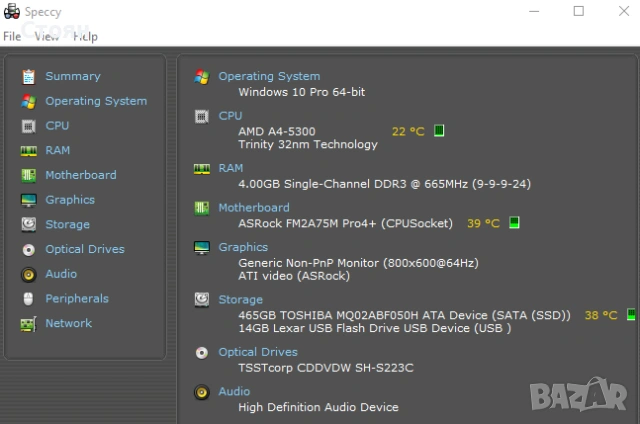Click the Storage heading link in main panel
Image resolution: width=640 pixels, height=424 pixels.
pos(241,300)
